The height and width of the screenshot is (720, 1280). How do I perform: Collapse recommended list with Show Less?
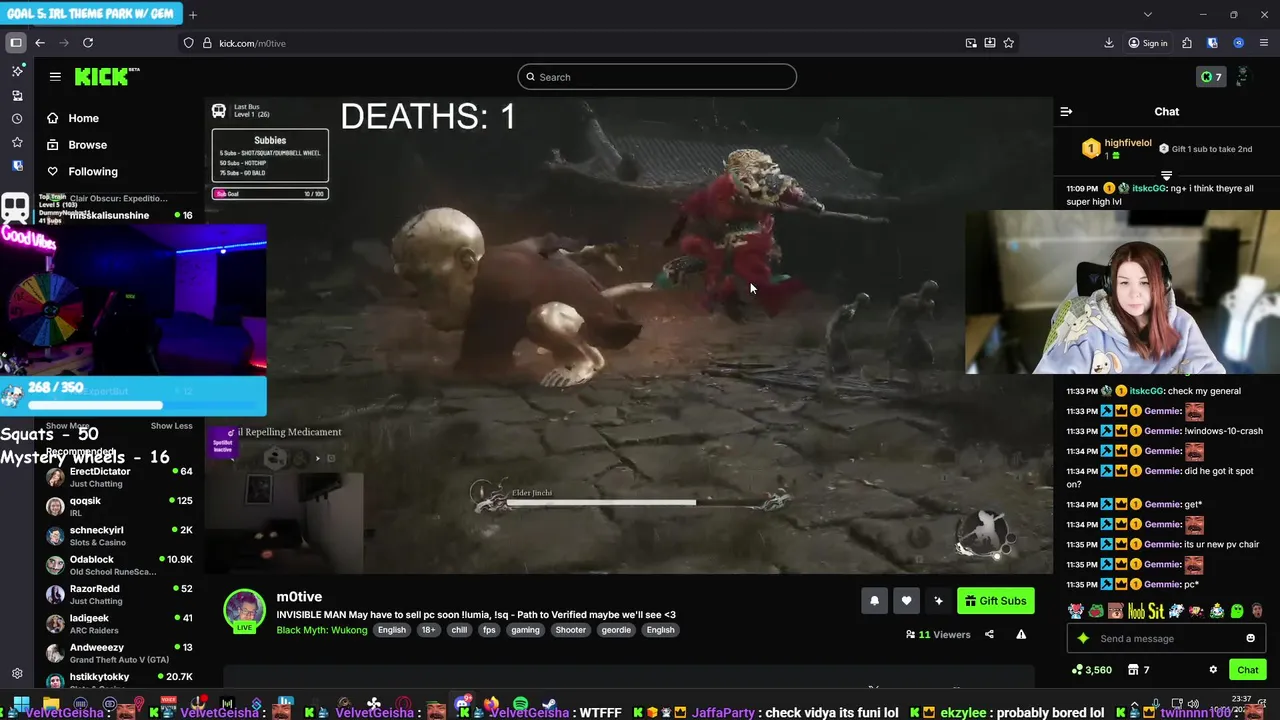[x=171, y=426]
